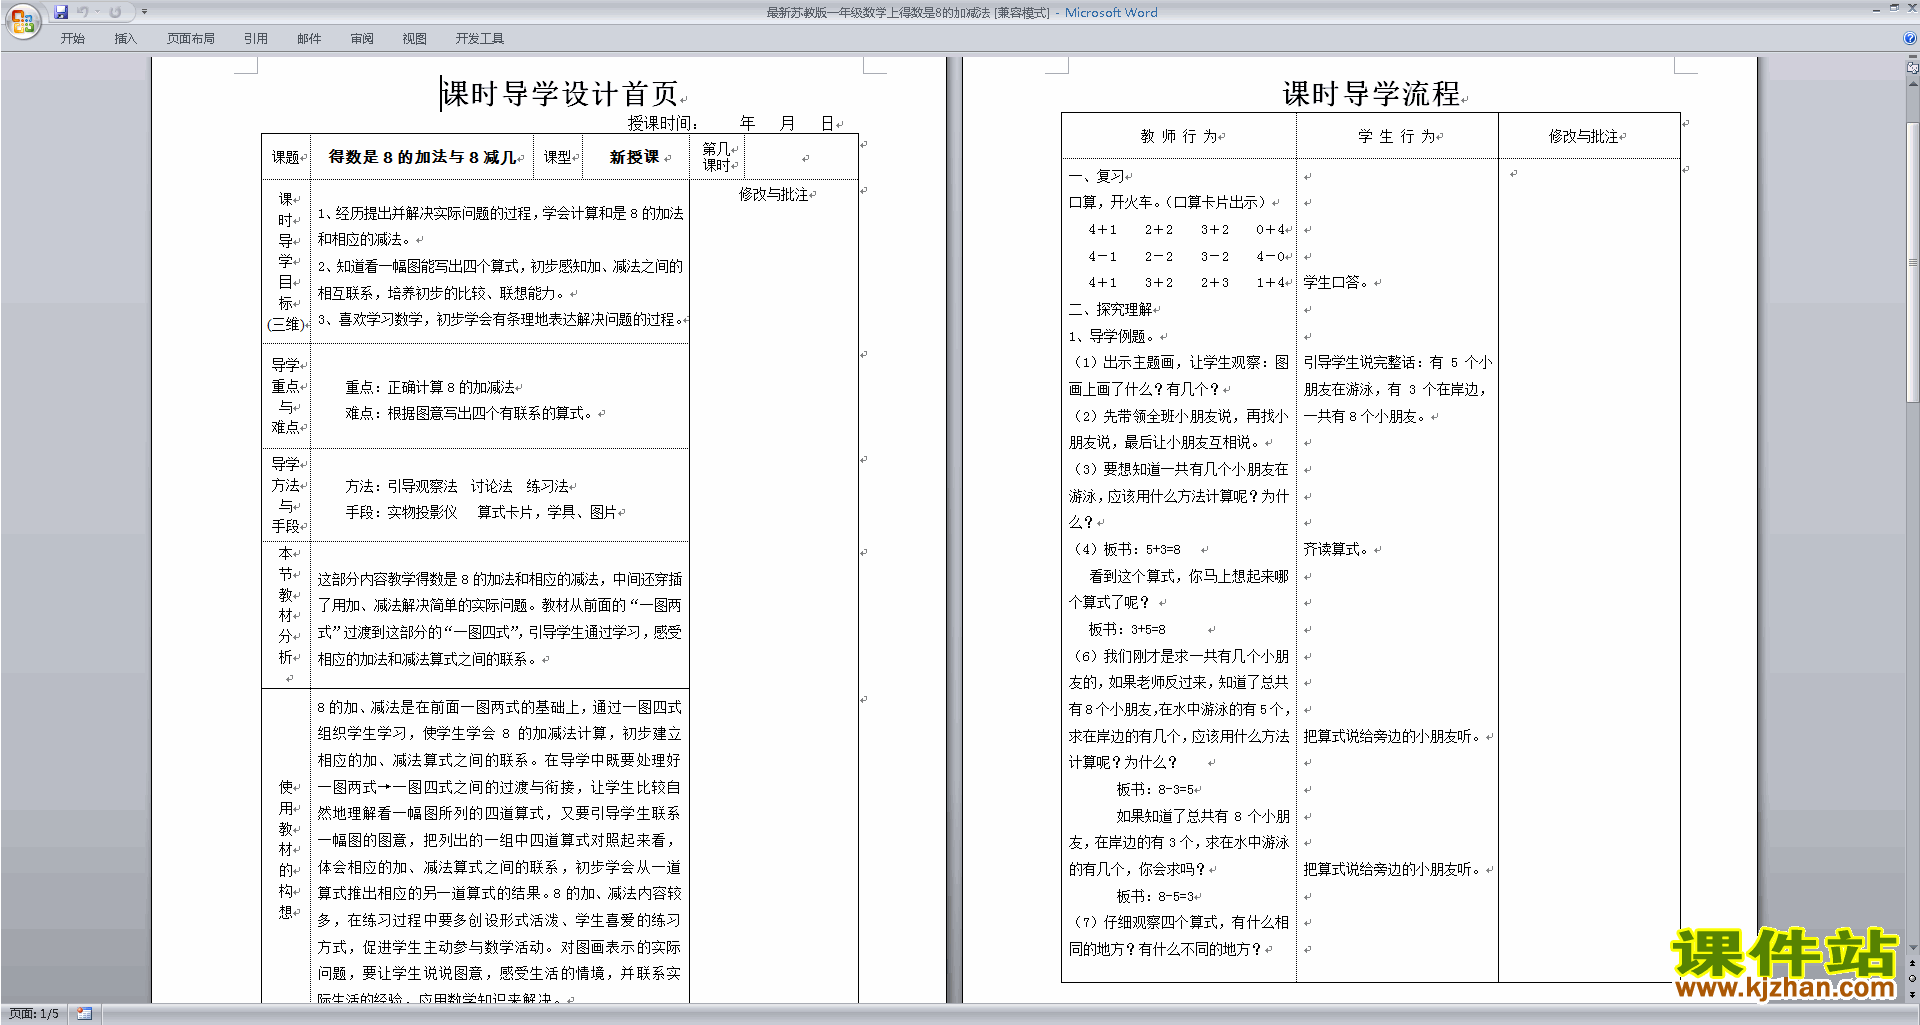This screenshot has height=1025, width=1920.
Task: Click the line 二、探究理解
Action: [1110, 309]
